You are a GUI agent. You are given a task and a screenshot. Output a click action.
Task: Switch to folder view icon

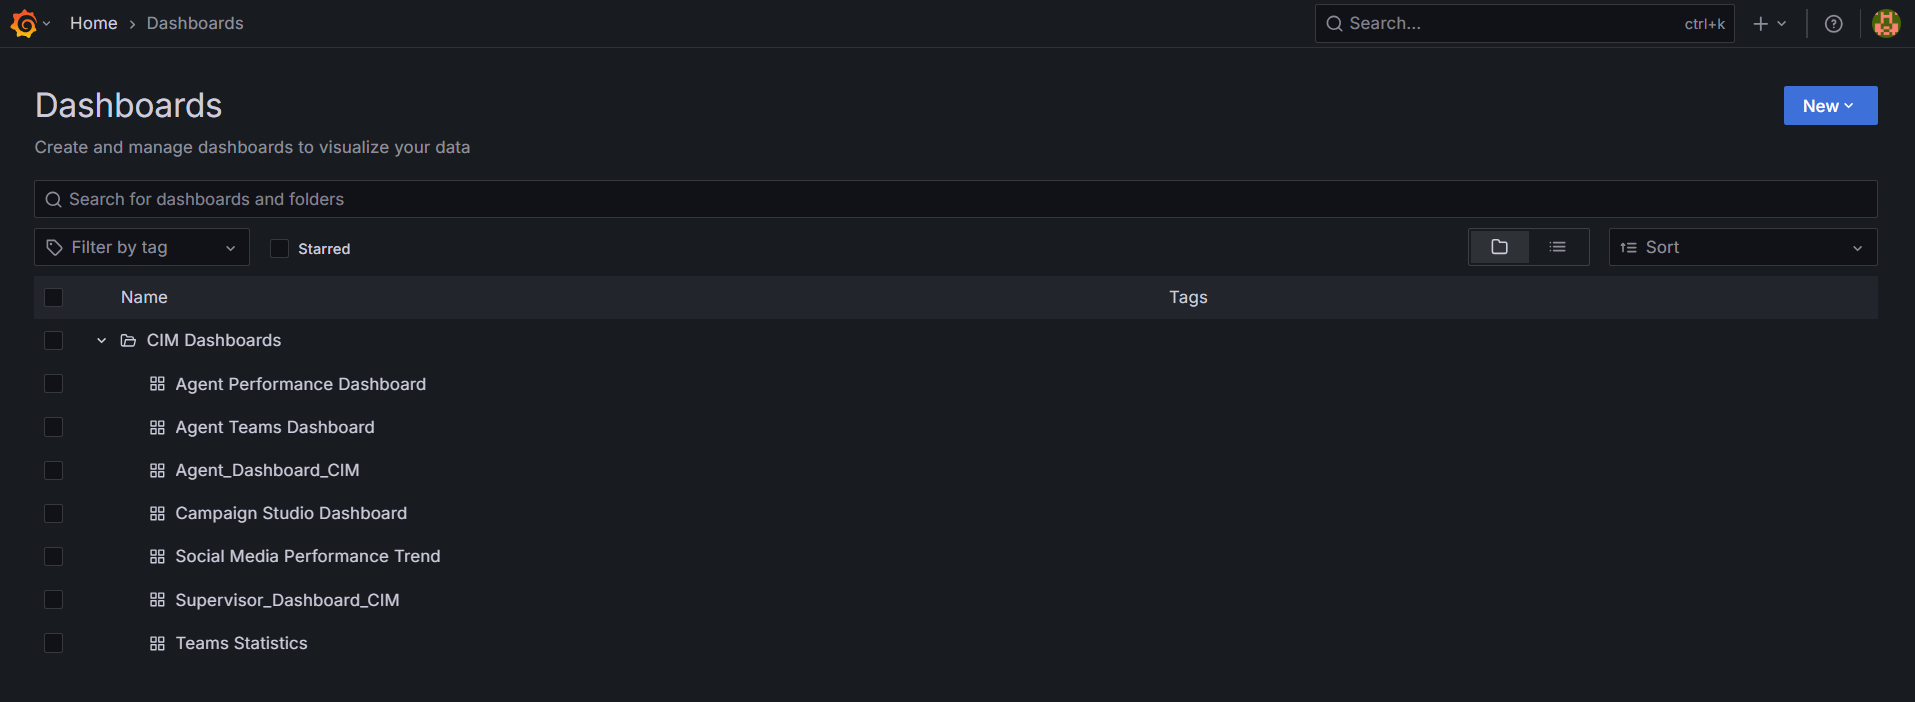tap(1499, 247)
